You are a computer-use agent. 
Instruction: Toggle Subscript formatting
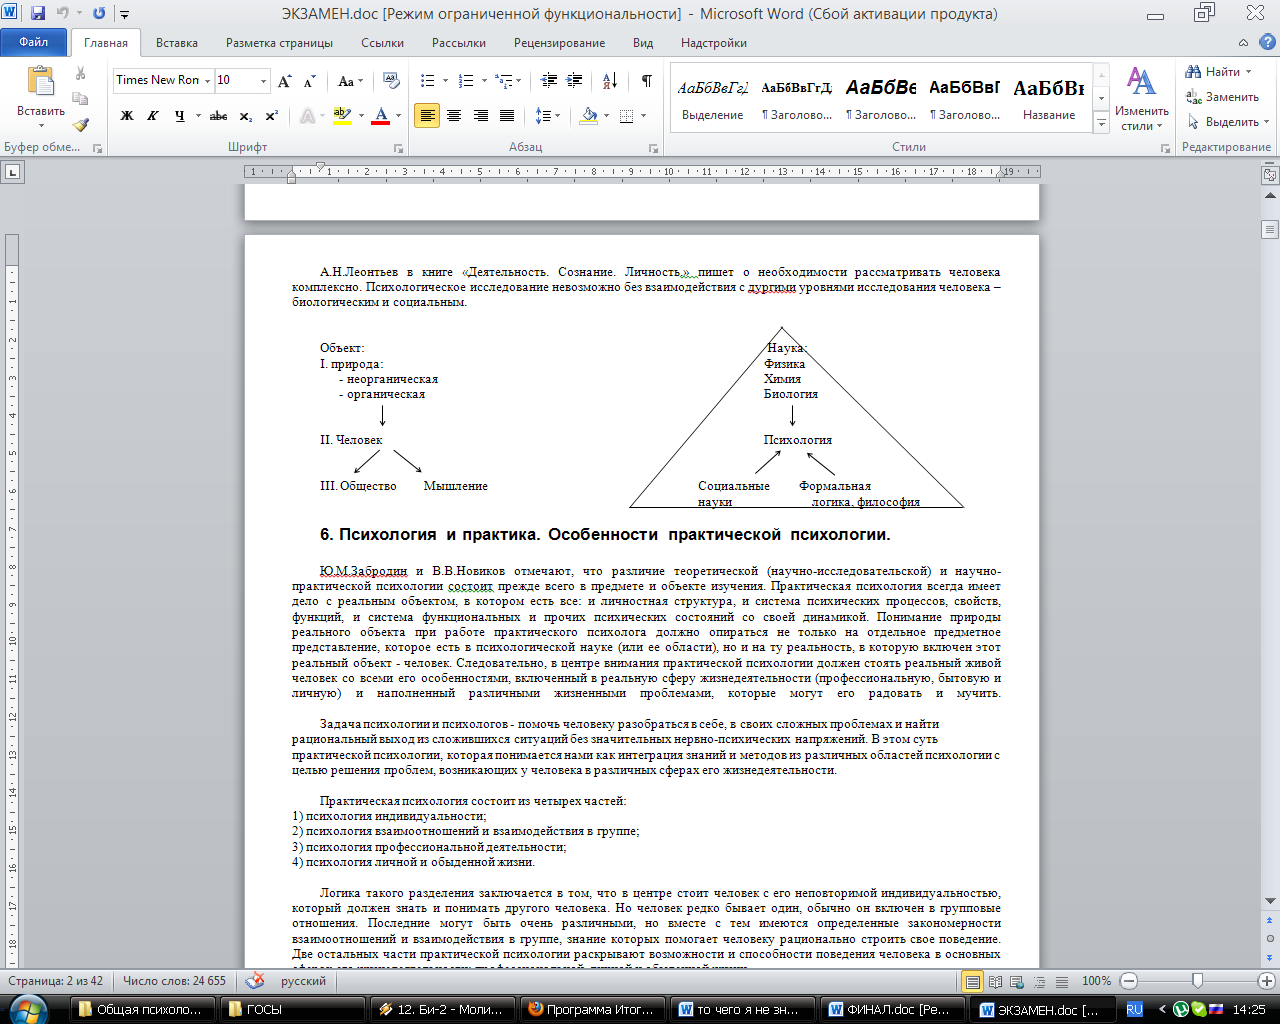pyautogui.click(x=246, y=116)
